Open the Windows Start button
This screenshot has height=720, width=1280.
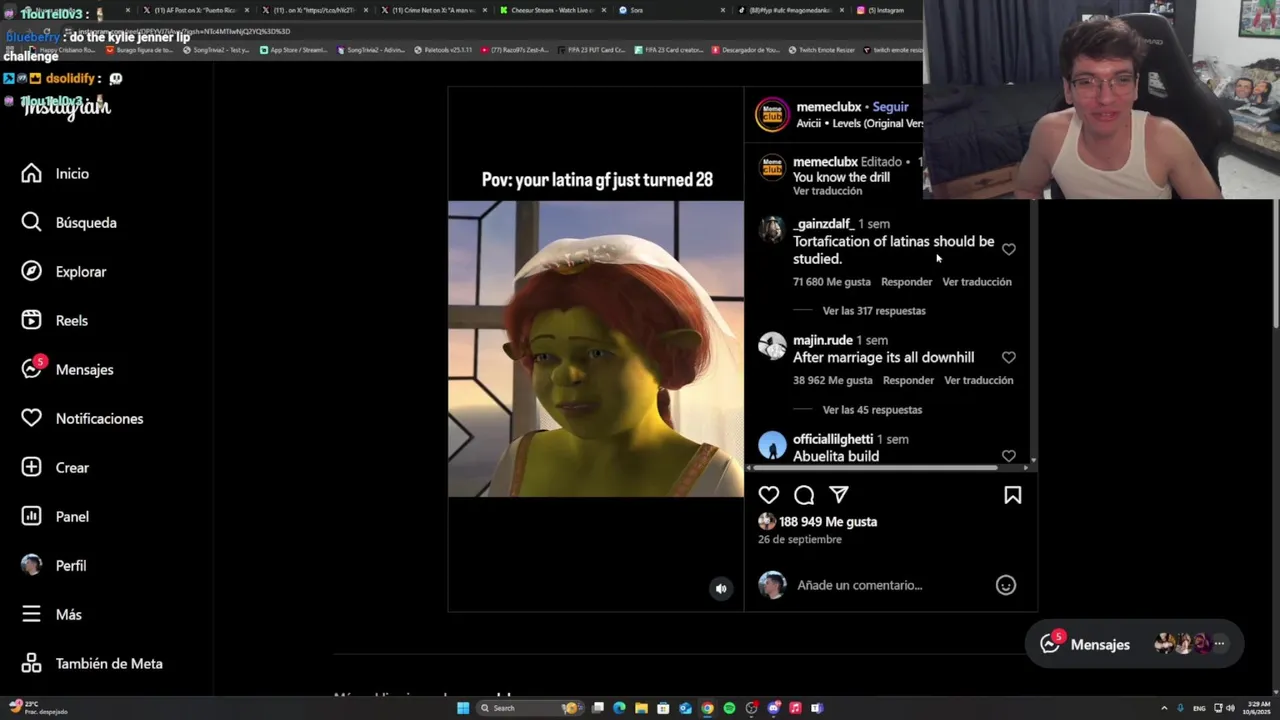point(463,708)
